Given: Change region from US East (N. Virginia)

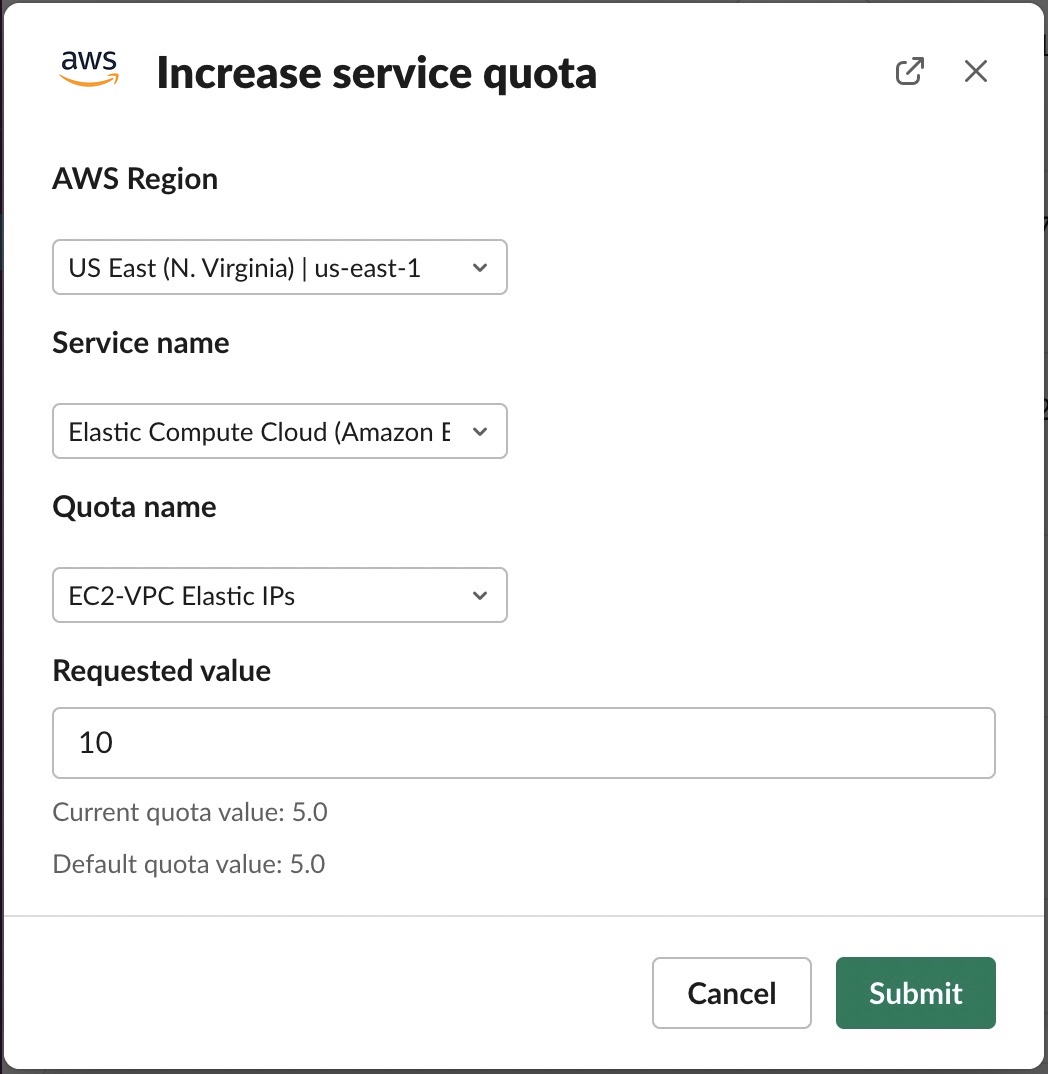Looking at the screenshot, I should [x=279, y=267].
